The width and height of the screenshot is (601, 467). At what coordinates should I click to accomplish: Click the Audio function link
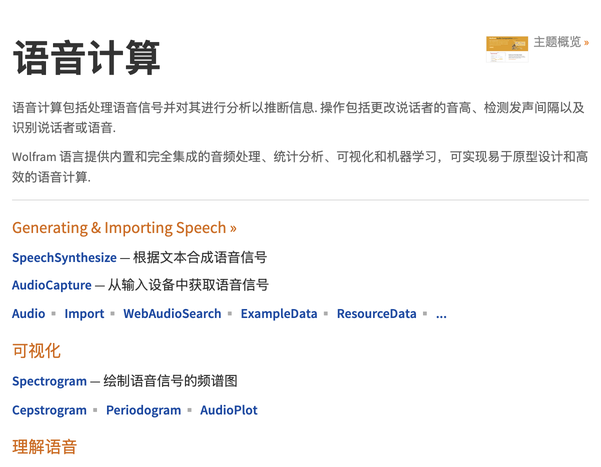(x=28, y=314)
